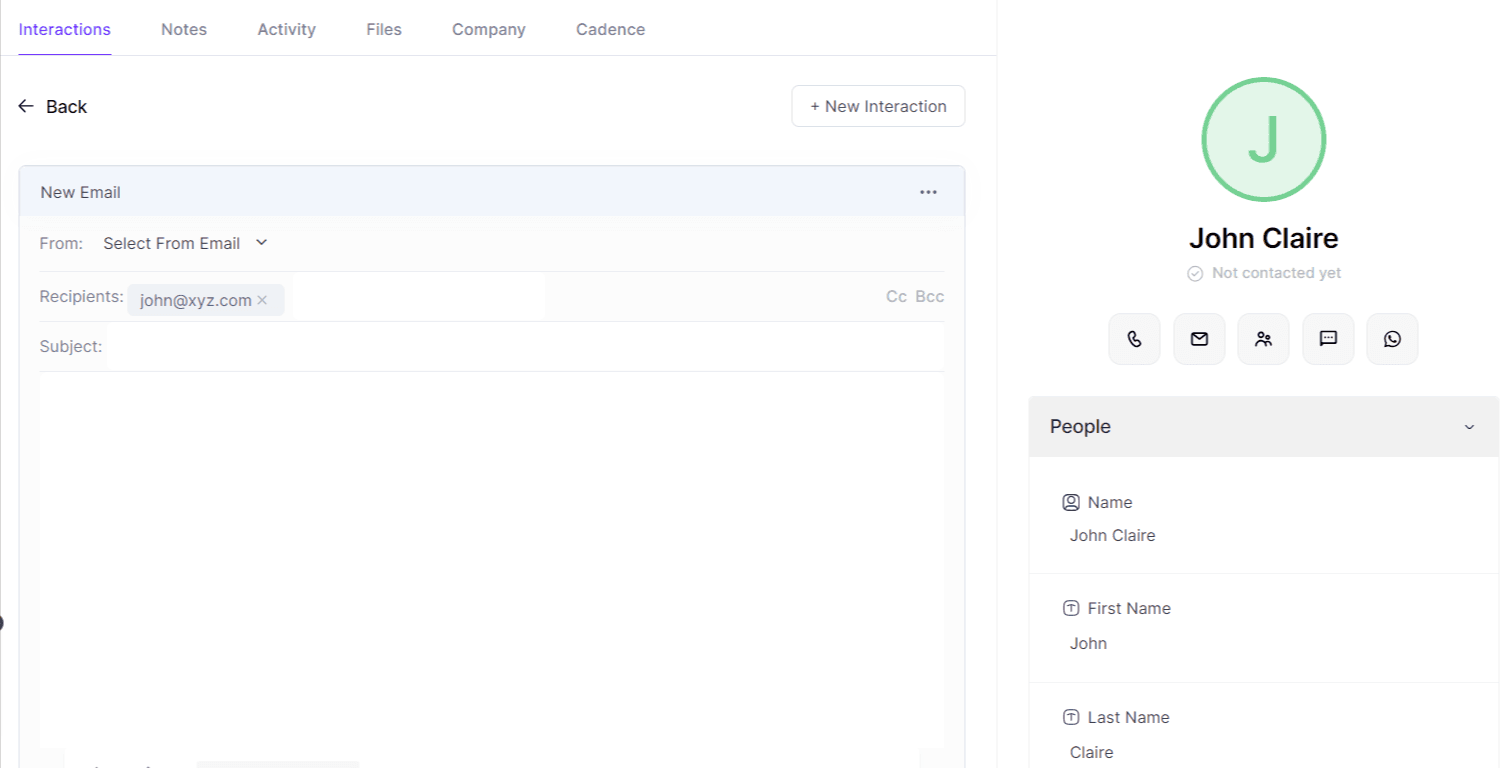The width and height of the screenshot is (1506, 768).
Task: Remove the john@xyz.com recipient chip
Action: (x=262, y=299)
